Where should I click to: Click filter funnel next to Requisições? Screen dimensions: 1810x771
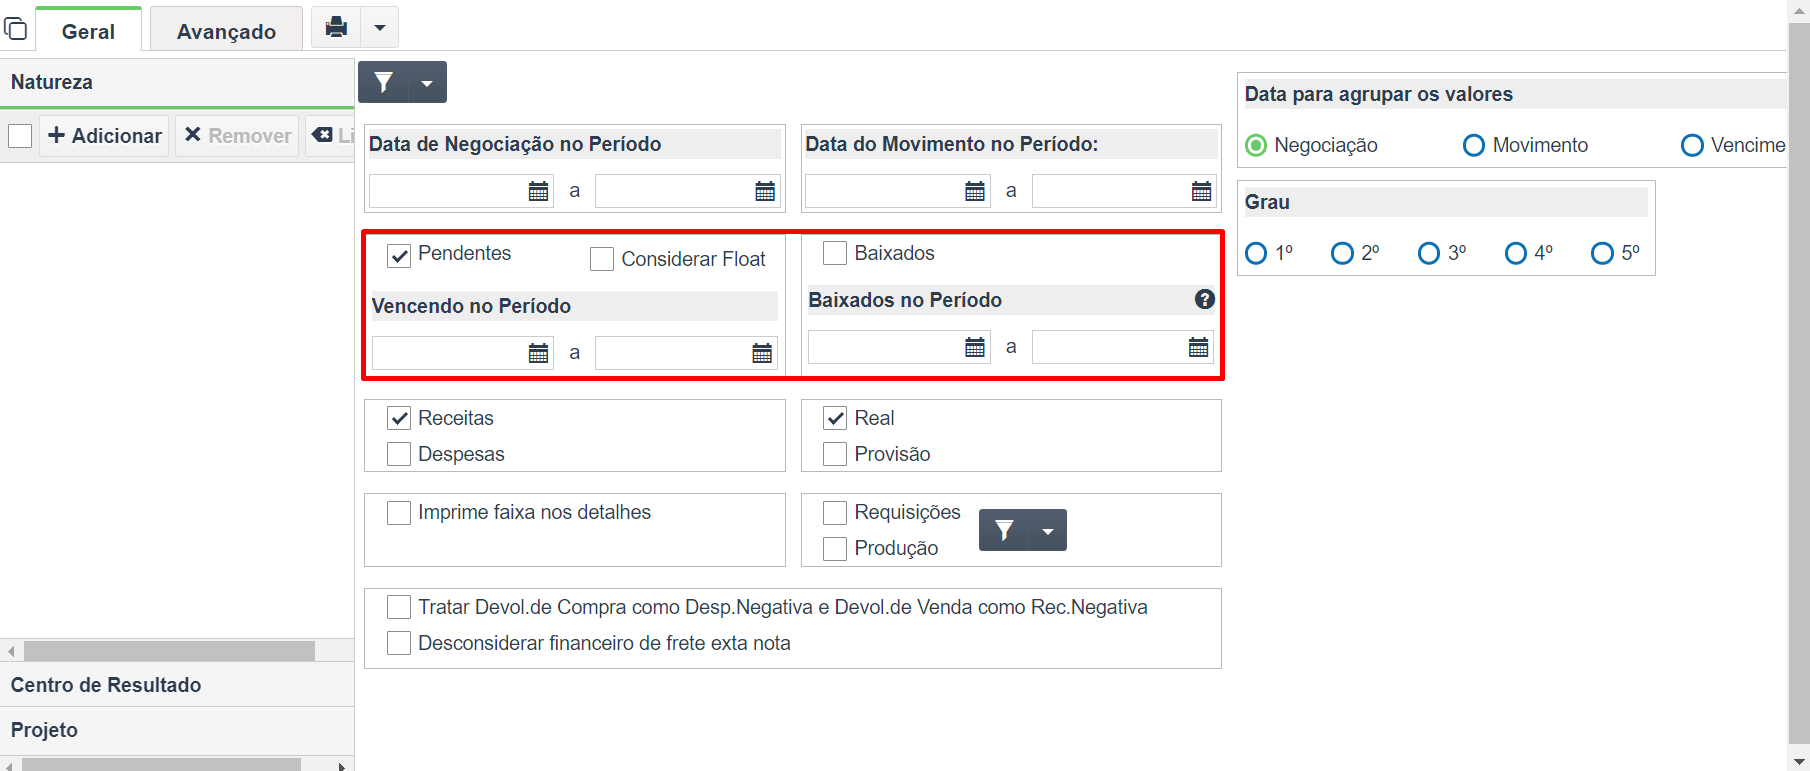[1005, 530]
